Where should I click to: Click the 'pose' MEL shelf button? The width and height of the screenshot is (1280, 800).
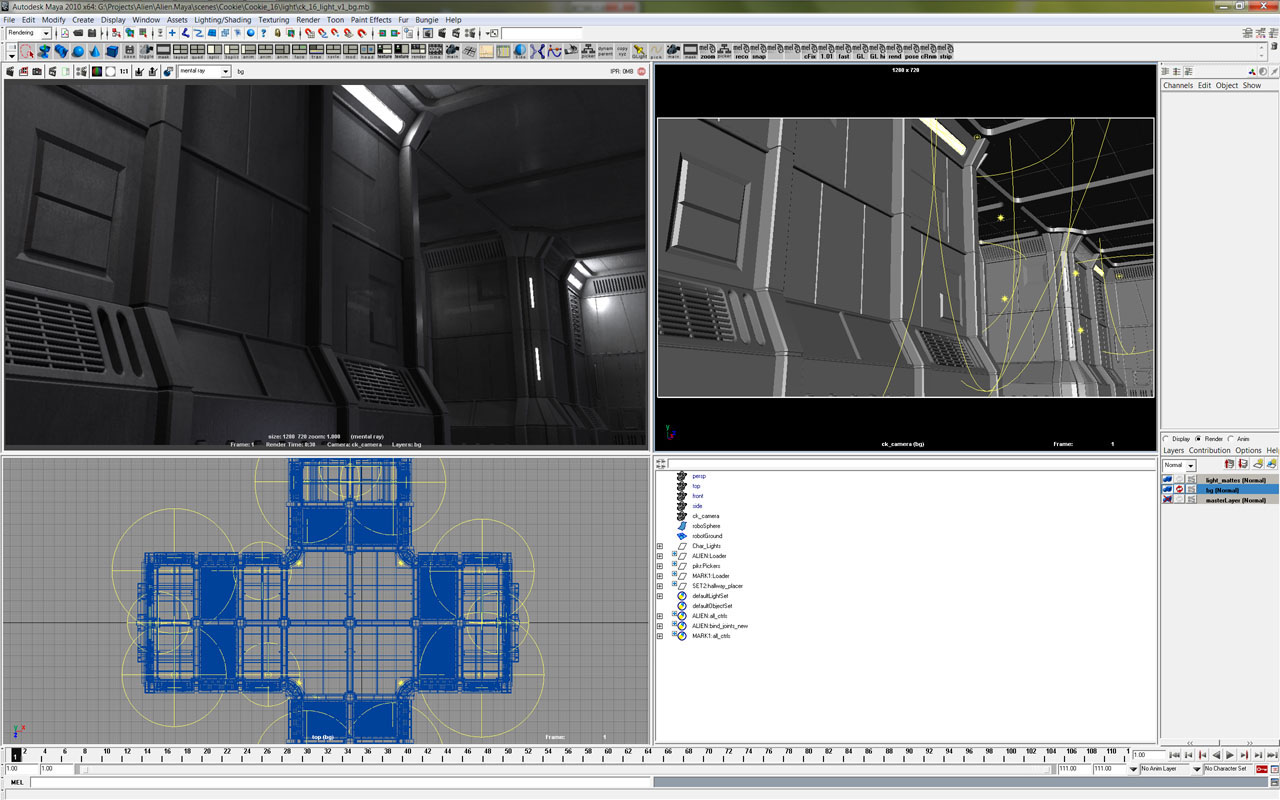[912, 51]
